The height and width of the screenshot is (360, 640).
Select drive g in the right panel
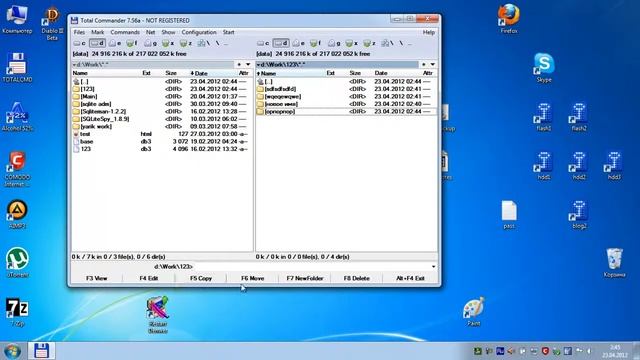[334, 43]
